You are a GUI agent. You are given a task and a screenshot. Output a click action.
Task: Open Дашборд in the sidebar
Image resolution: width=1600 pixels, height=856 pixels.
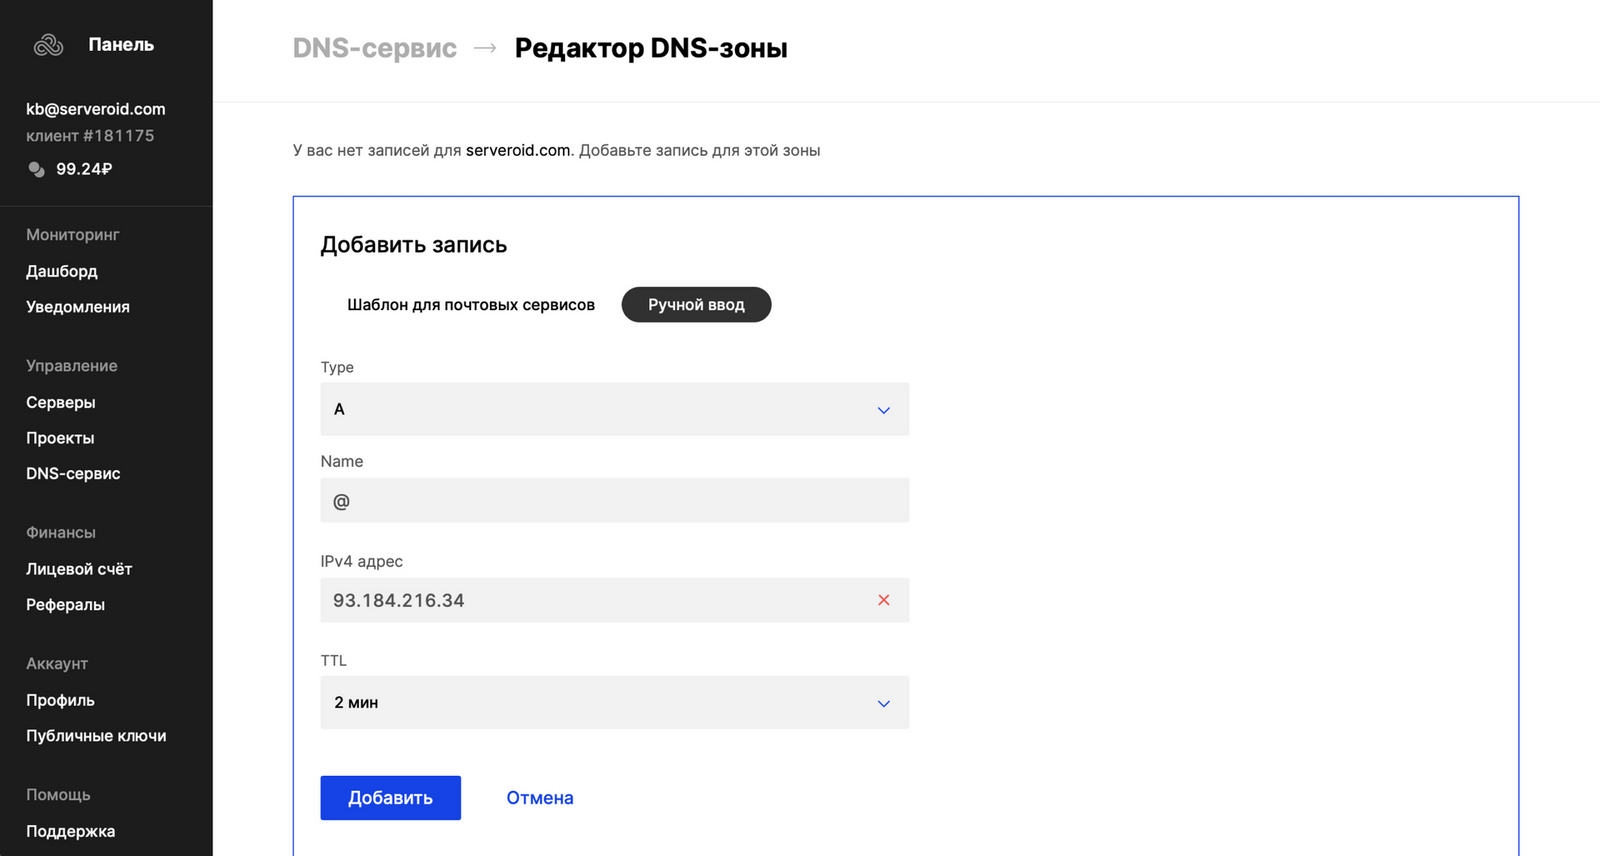[62, 271]
